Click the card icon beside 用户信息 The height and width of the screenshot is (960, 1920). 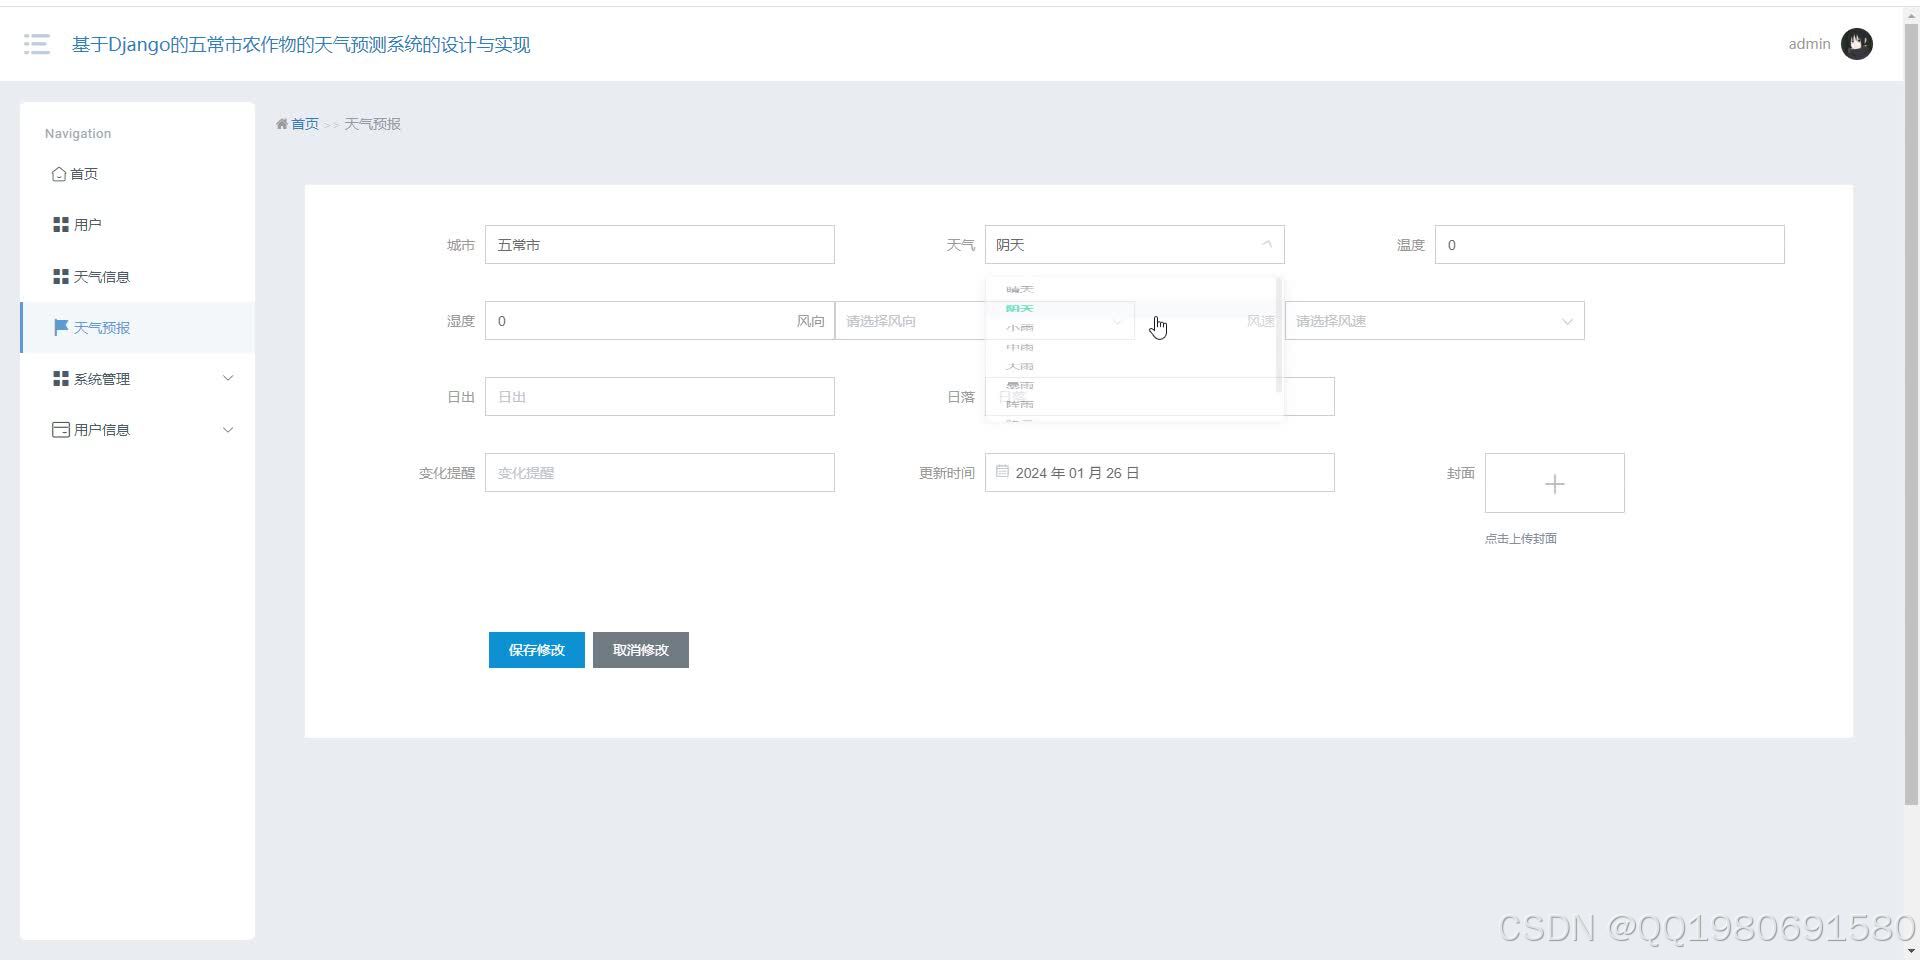[61, 430]
